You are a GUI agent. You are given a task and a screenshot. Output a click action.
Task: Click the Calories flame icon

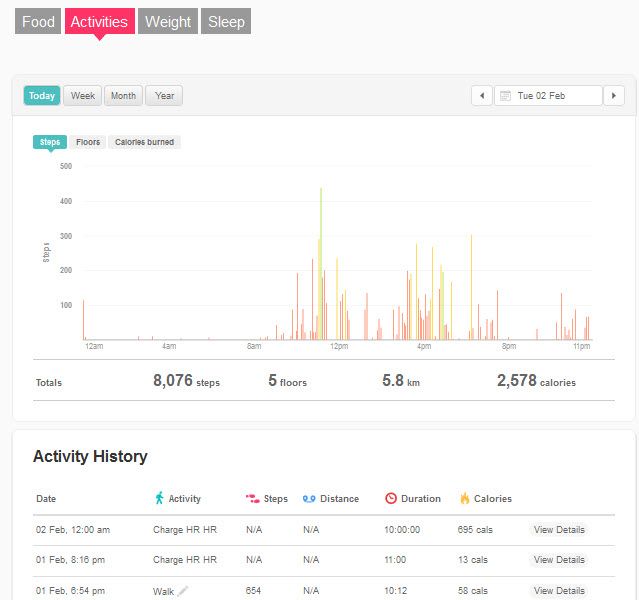pos(465,498)
